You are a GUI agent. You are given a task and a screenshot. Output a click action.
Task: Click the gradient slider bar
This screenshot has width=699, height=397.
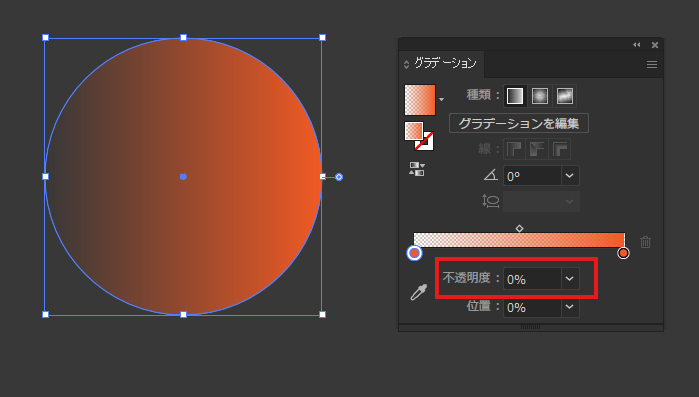click(519, 240)
